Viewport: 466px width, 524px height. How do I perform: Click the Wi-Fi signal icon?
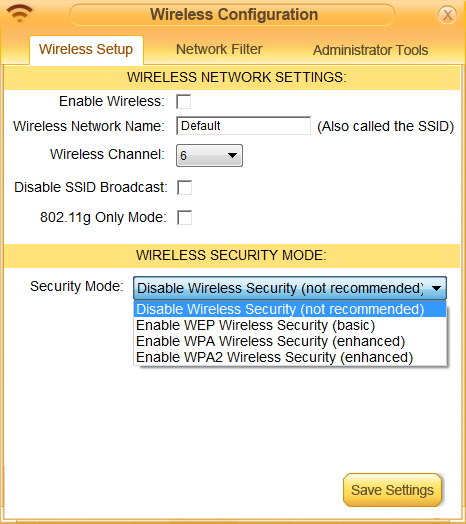click(x=20, y=13)
